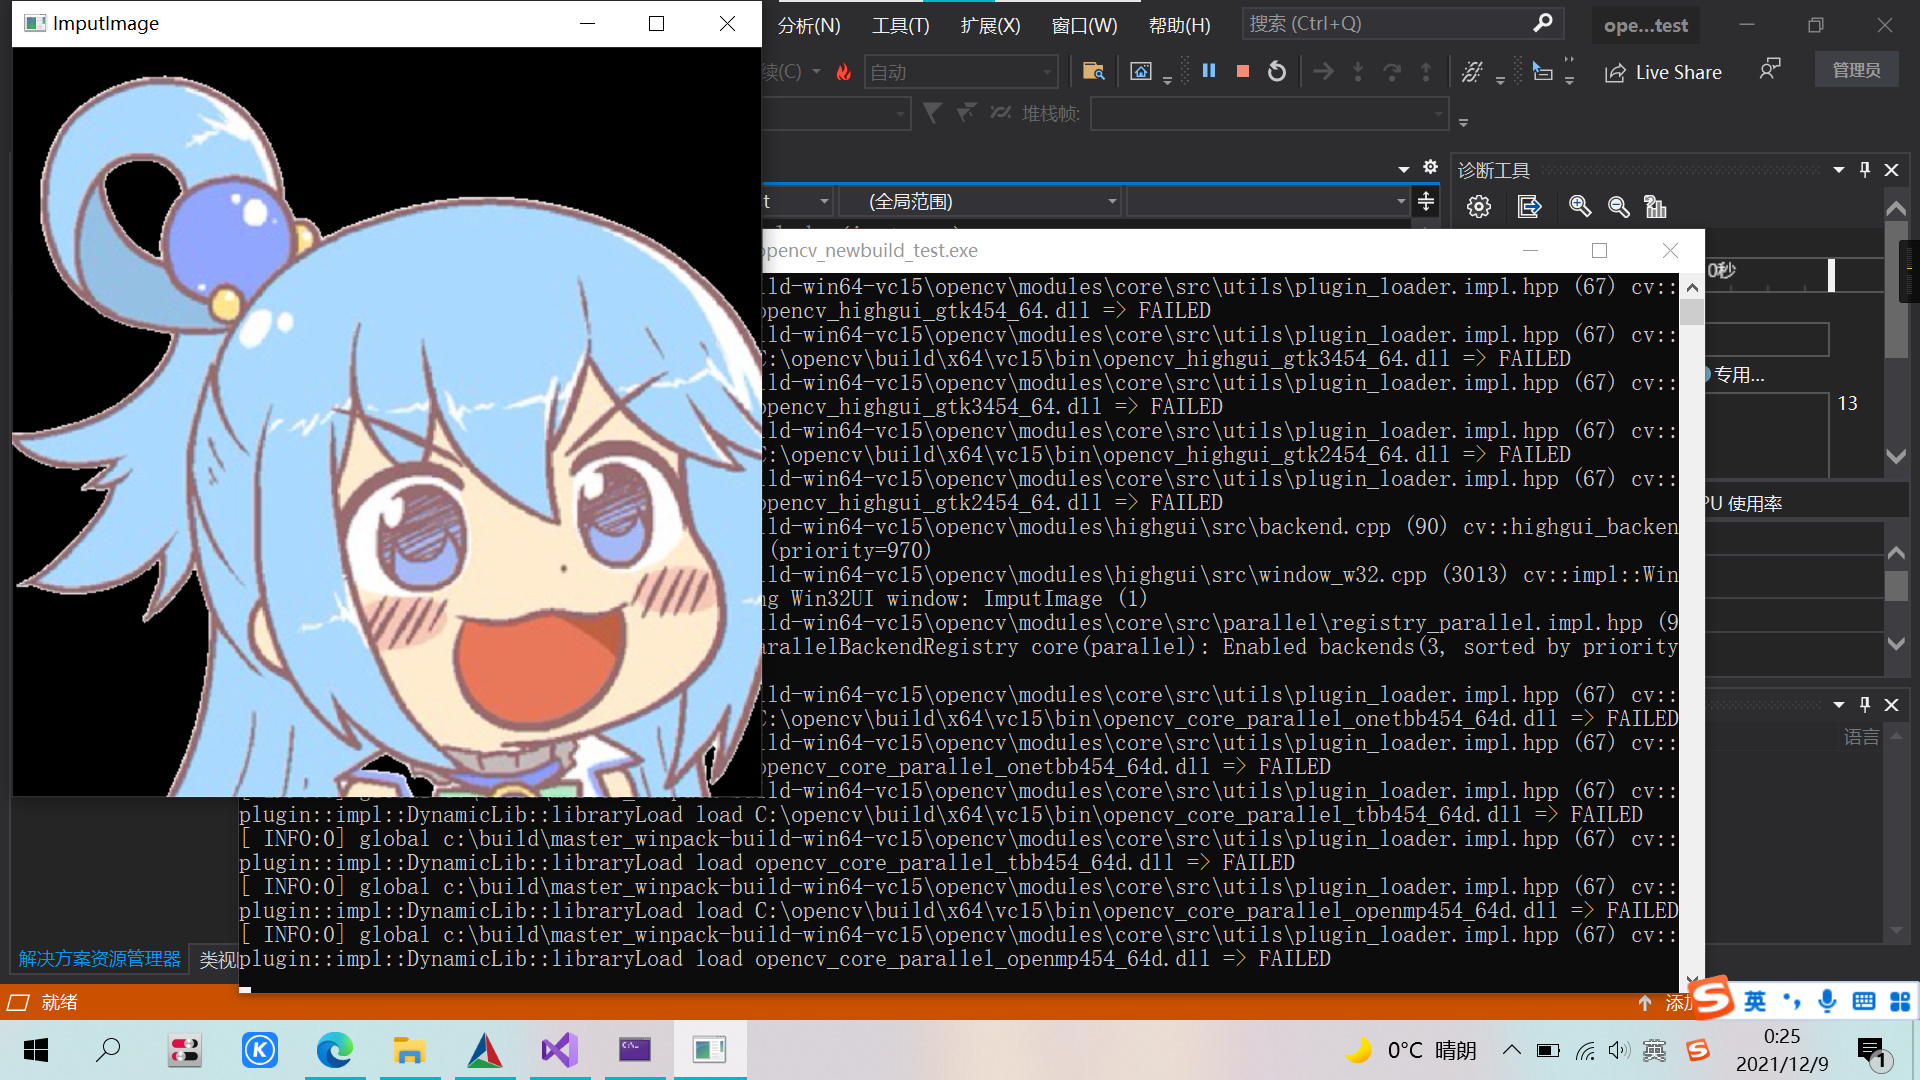Close the lower right tool panel
Image resolution: width=1920 pixels, height=1080 pixels.
pyautogui.click(x=1891, y=705)
